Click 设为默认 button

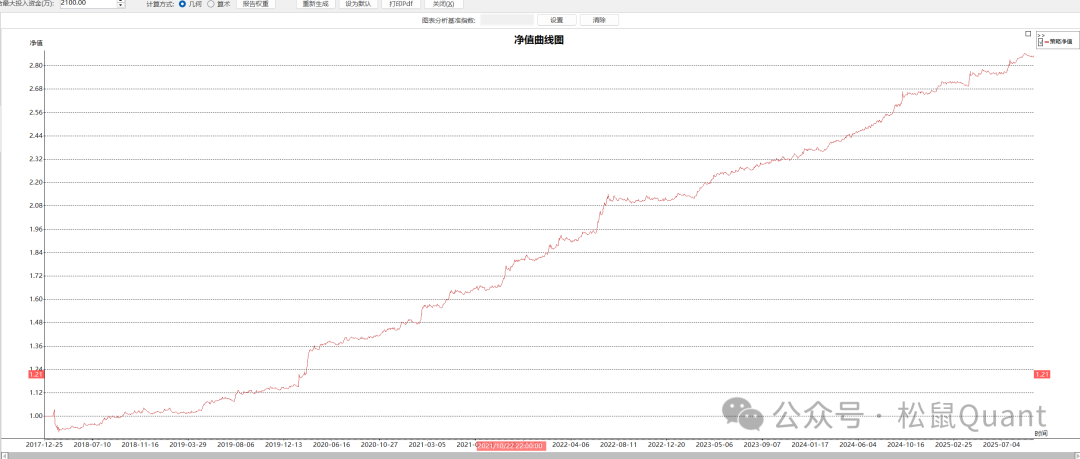(357, 4)
